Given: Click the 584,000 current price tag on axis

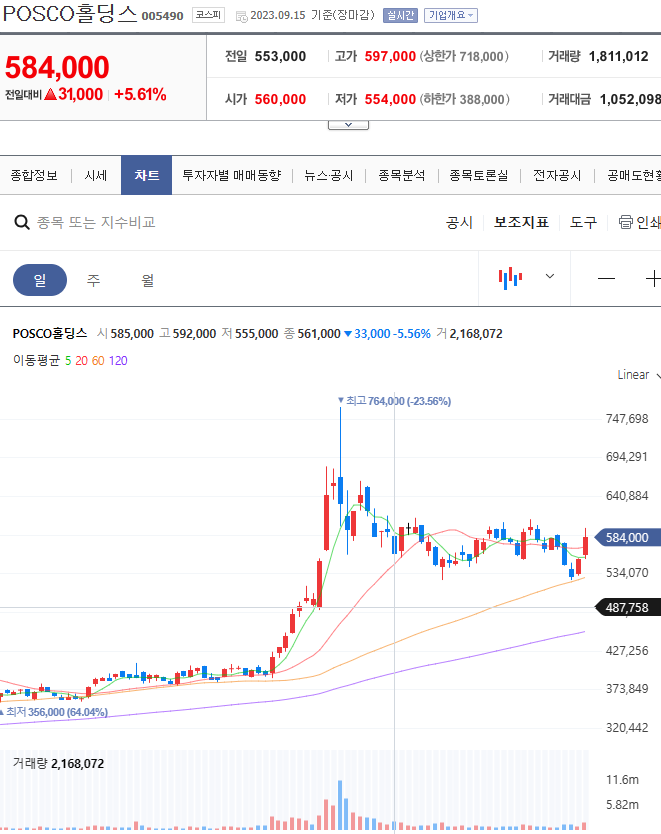Looking at the screenshot, I should click(x=627, y=538).
